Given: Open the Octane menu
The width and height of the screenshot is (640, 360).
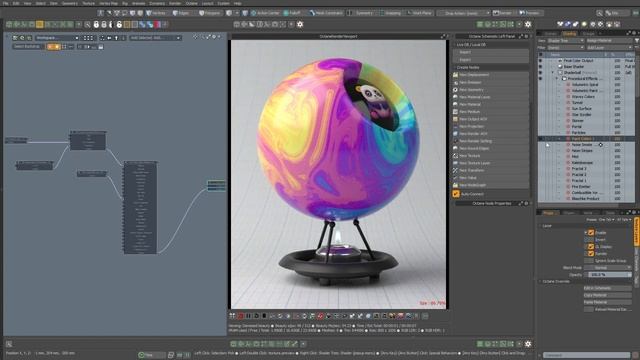Looking at the screenshot, I should 191,3.
